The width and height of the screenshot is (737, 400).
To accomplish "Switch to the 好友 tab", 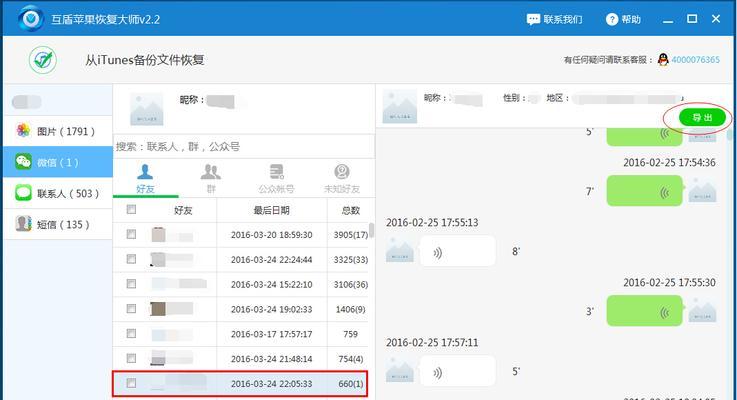I will [x=145, y=179].
